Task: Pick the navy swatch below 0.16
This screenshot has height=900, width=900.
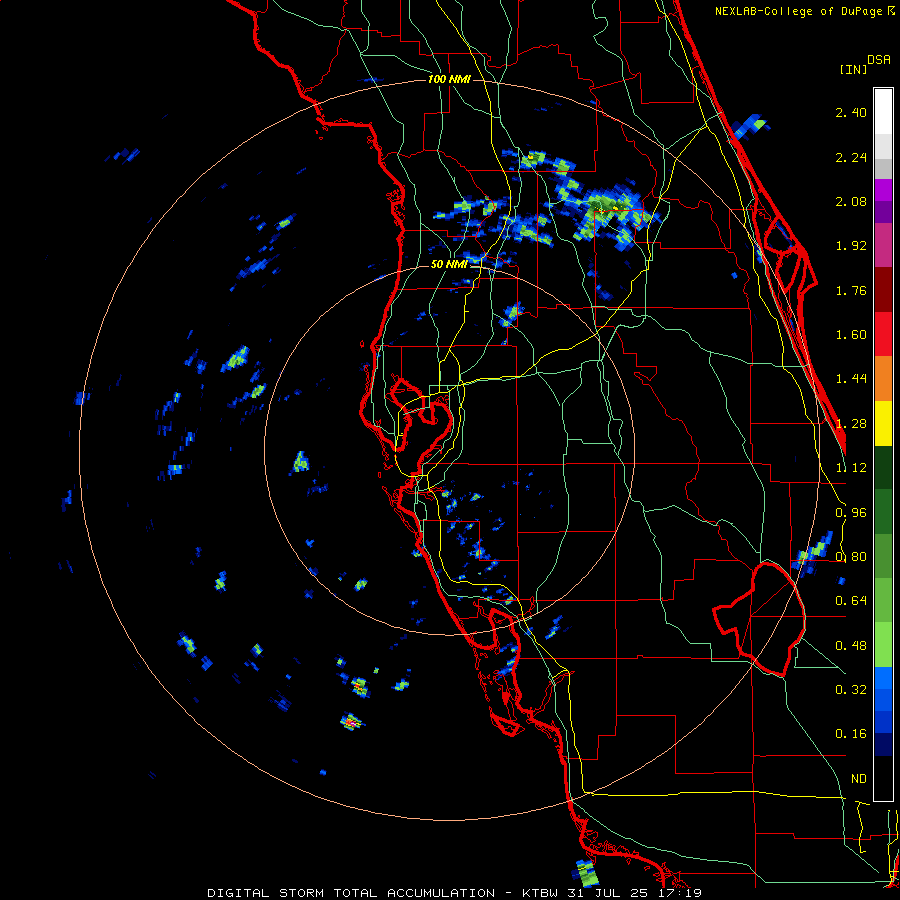Action: click(x=883, y=744)
